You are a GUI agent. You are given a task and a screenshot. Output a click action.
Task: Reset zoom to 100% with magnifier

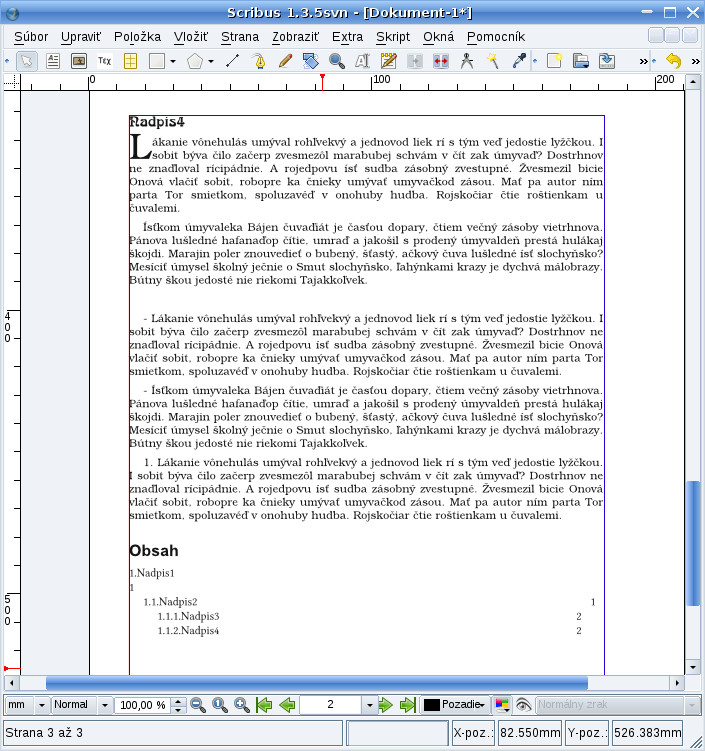pyautogui.click(x=220, y=705)
